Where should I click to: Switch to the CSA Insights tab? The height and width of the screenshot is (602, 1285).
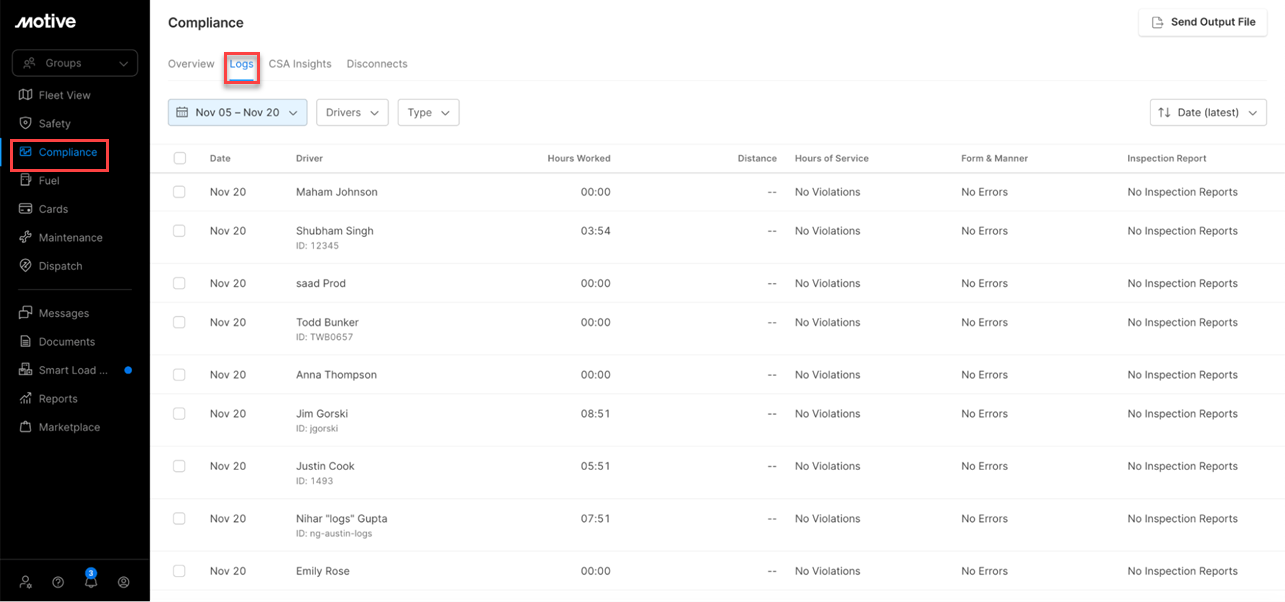click(x=300, y=63)
